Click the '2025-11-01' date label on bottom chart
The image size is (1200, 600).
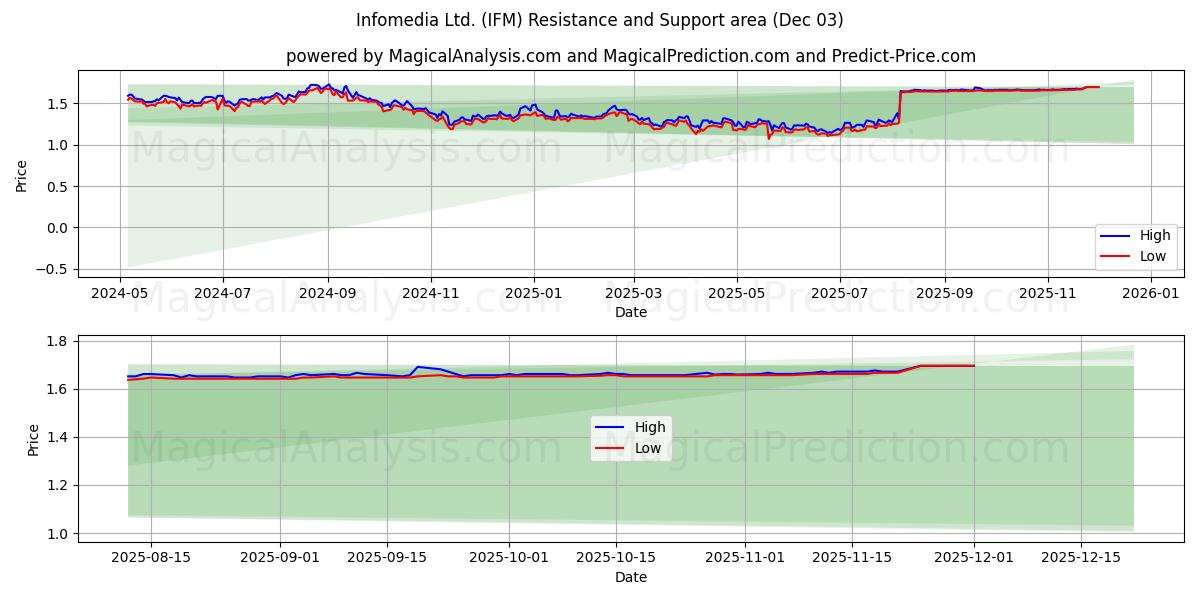point(745,558)
